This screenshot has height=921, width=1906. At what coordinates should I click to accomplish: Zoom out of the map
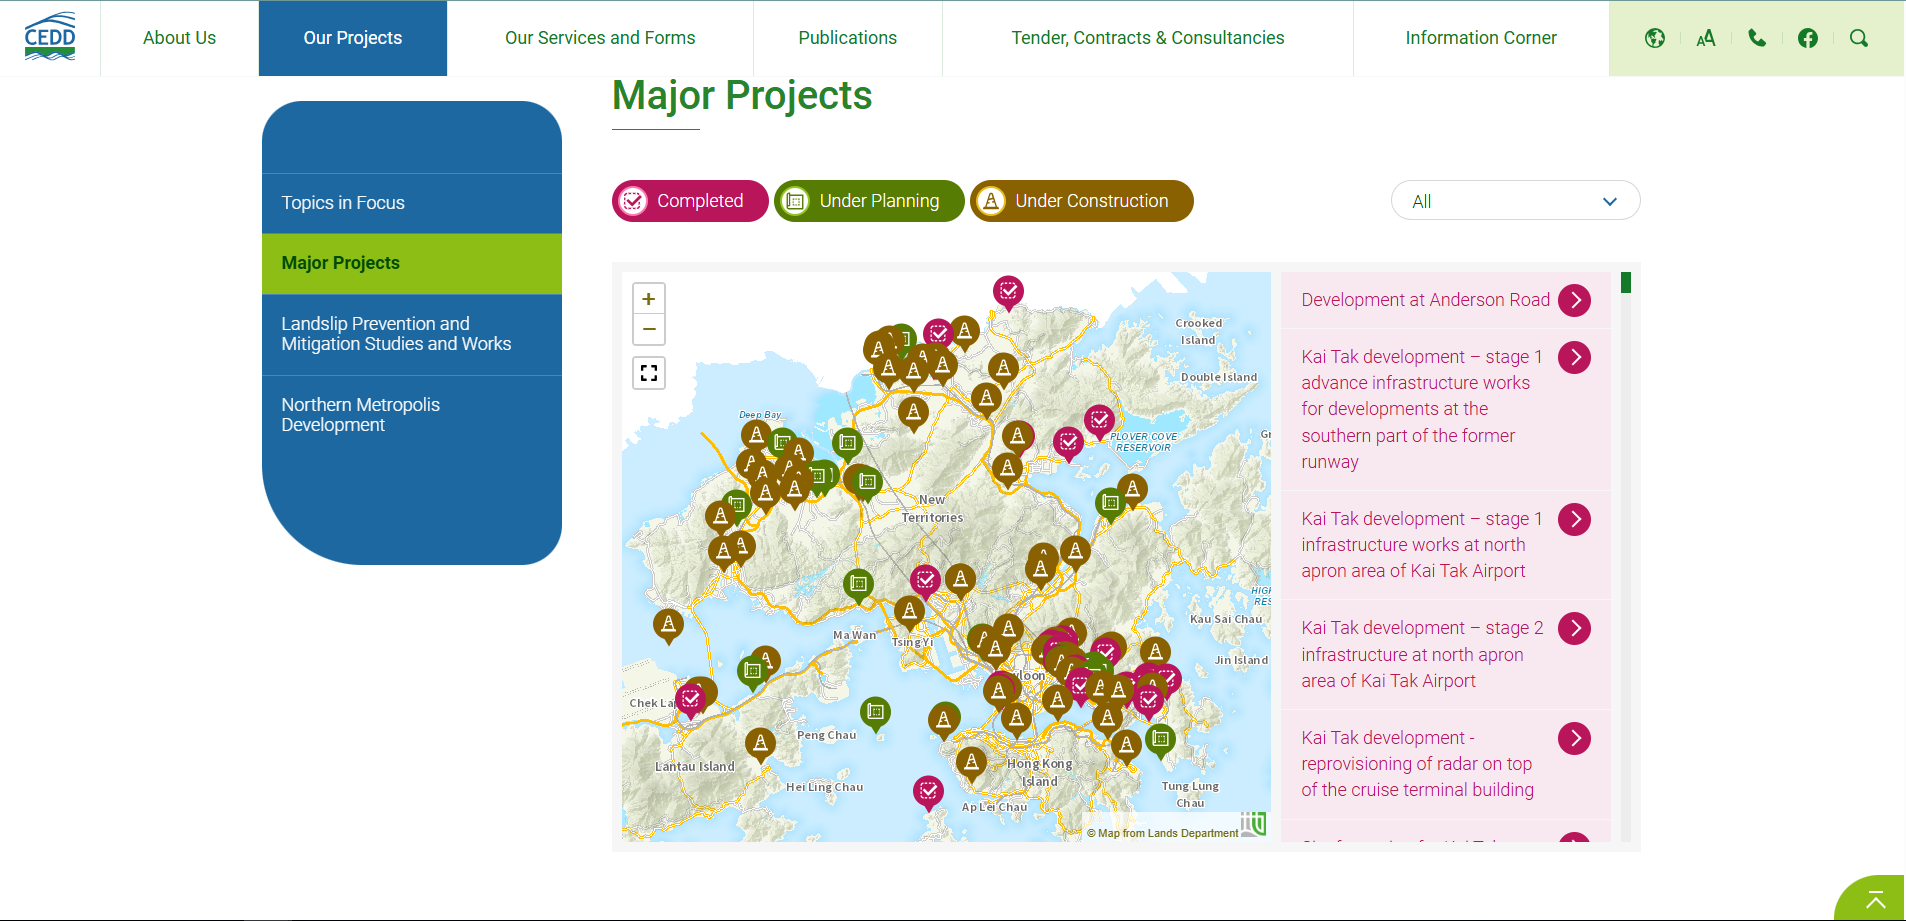(648, 328)
